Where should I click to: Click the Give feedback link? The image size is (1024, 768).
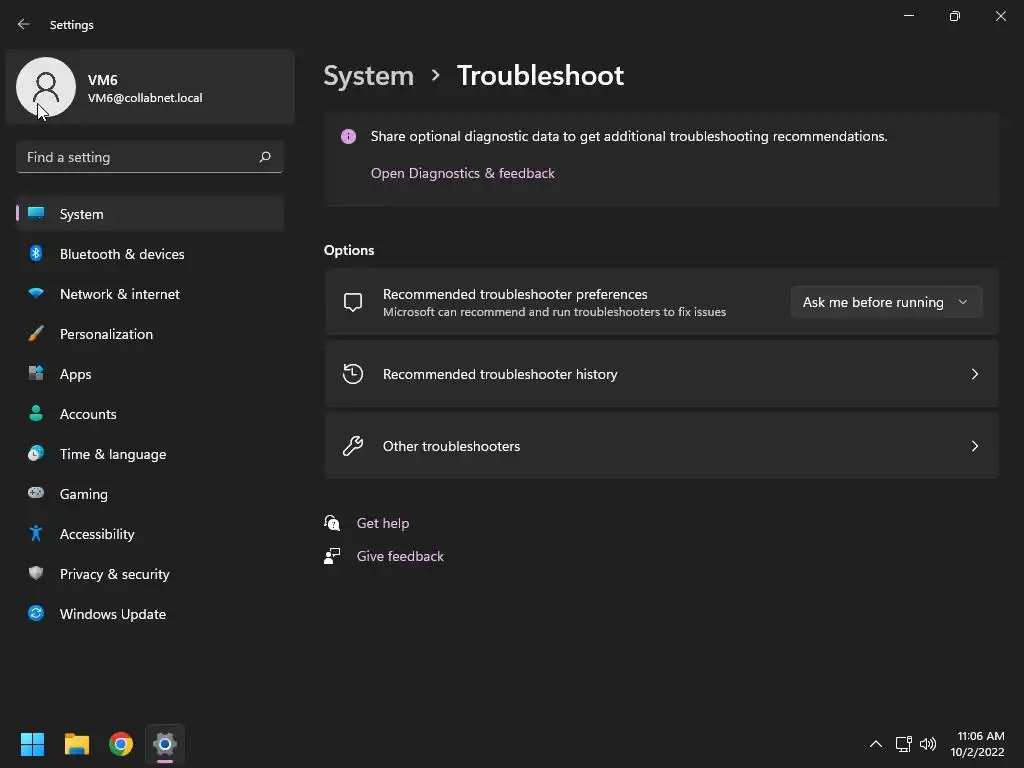tap(400, 556)
